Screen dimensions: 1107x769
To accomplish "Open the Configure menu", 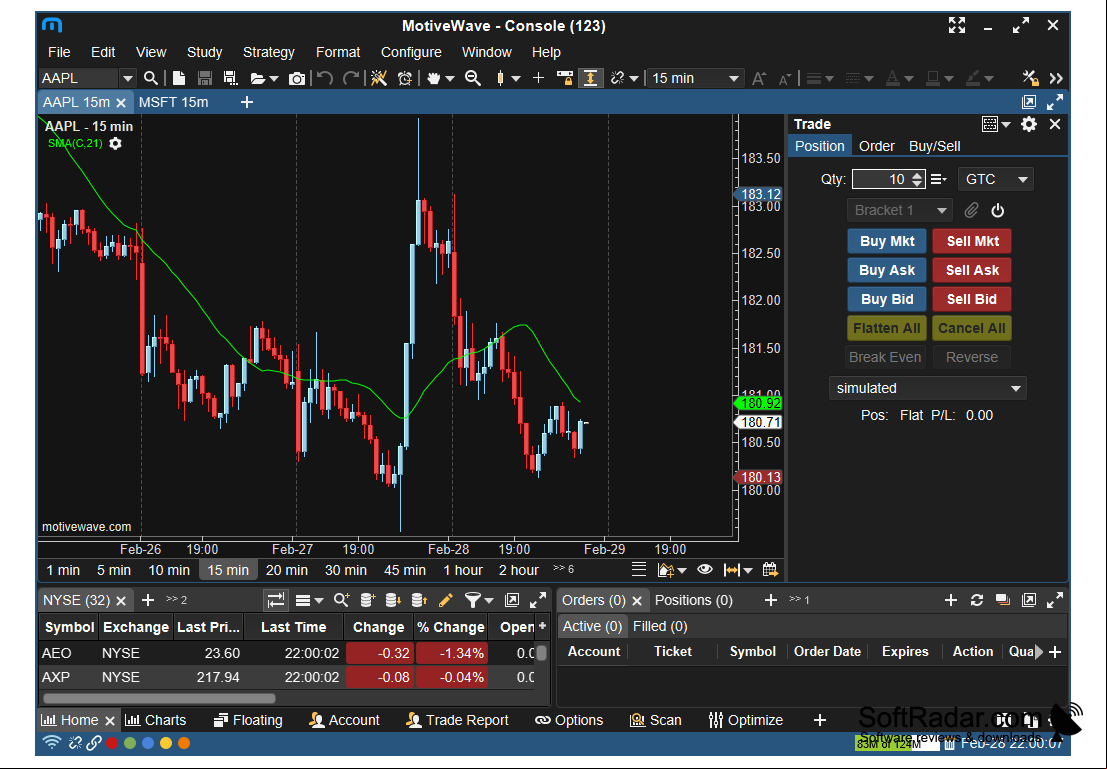I will pyautogui.click(x=411, y=52).
